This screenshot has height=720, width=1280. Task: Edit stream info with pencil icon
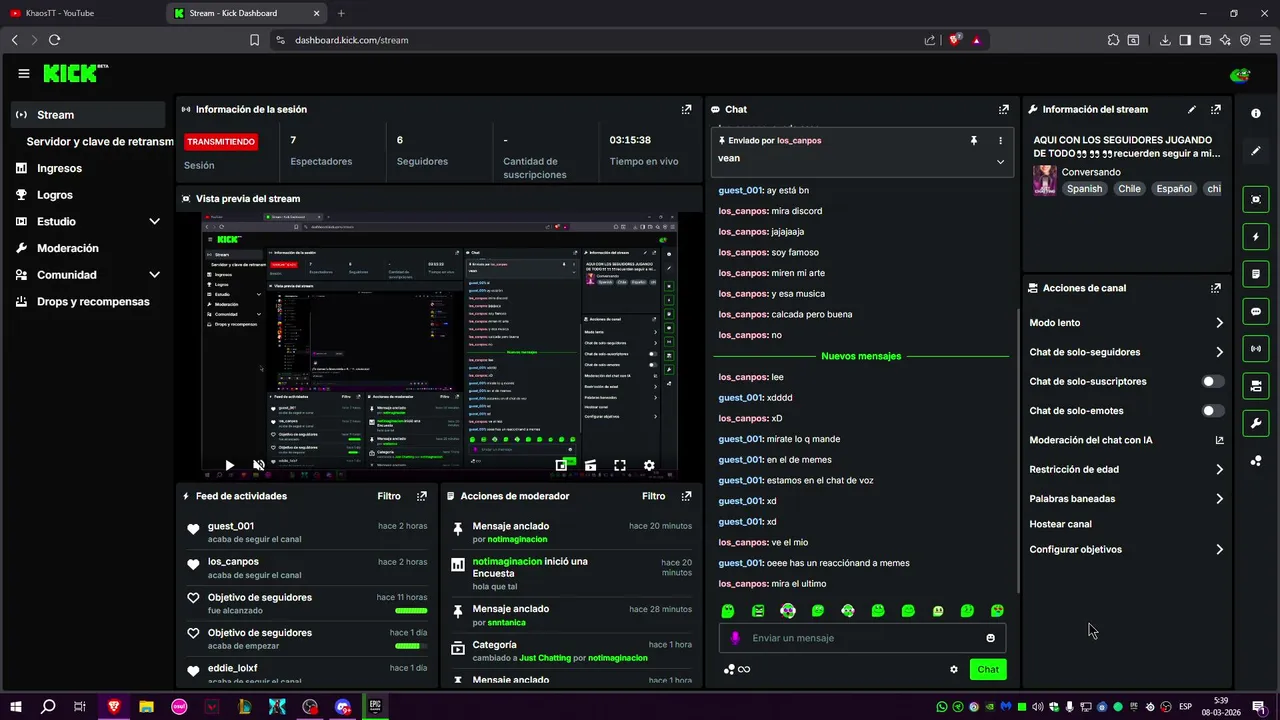(1191, 109)
